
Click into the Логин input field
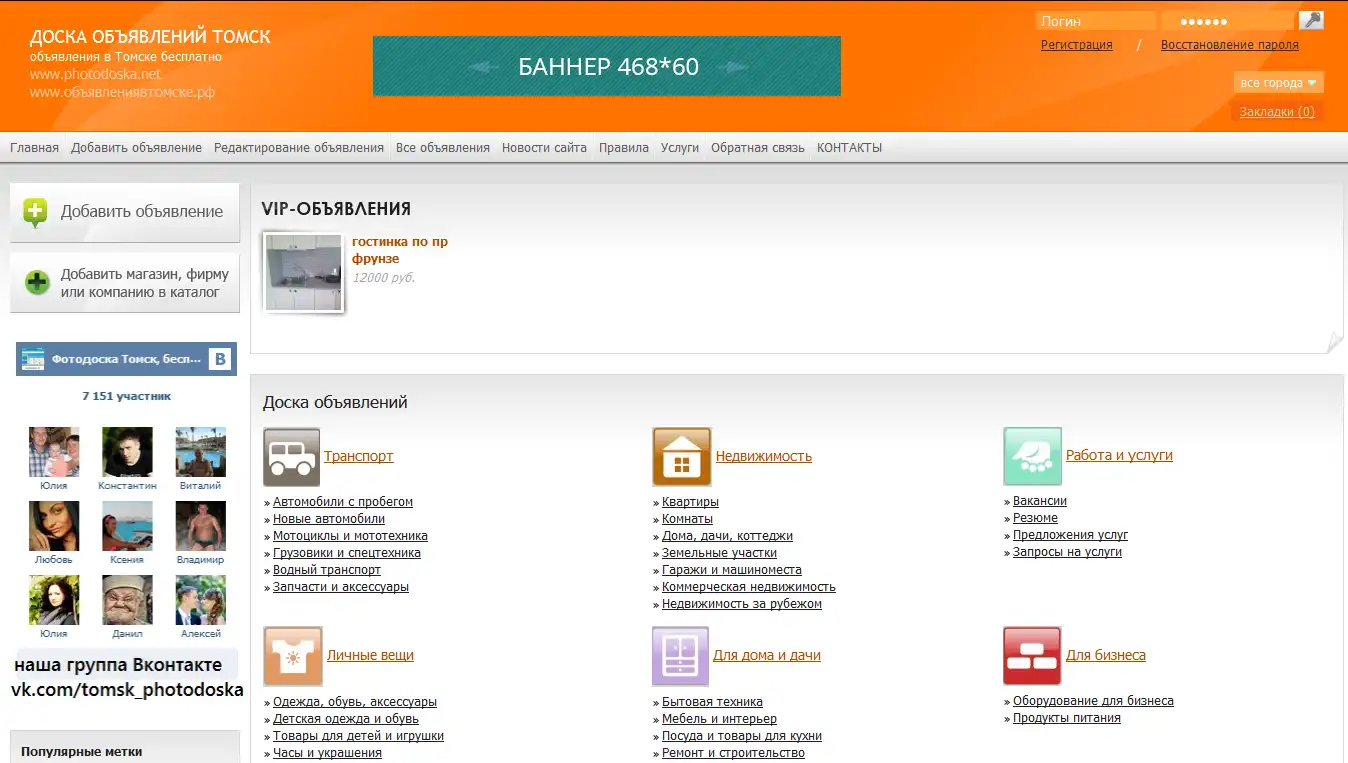pos(1095,21)
